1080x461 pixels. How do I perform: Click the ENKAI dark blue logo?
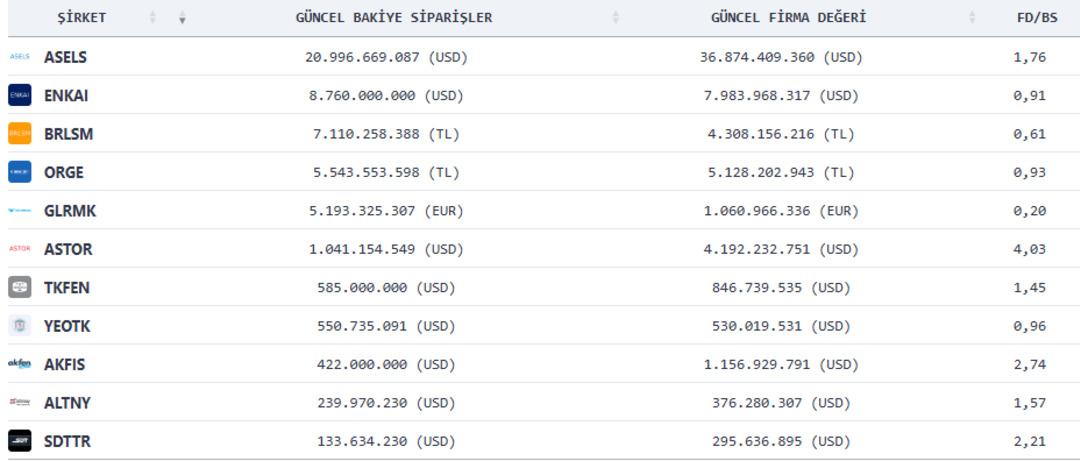tap(20, 96)
